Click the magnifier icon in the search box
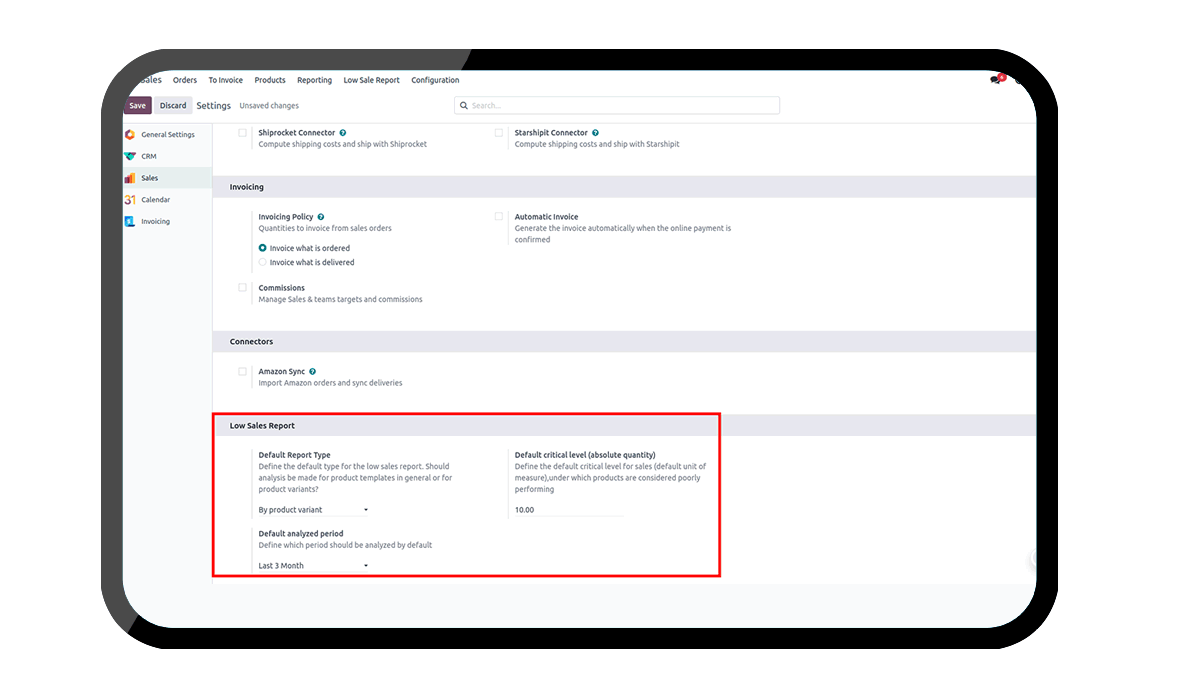 [463, 106]
